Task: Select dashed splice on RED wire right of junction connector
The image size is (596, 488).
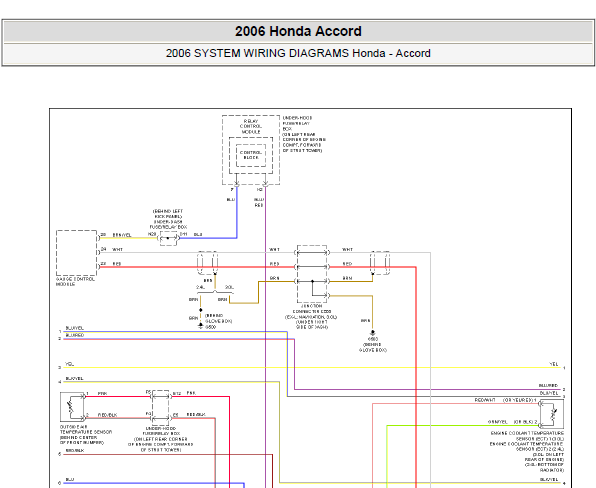Action: [380, 263]
